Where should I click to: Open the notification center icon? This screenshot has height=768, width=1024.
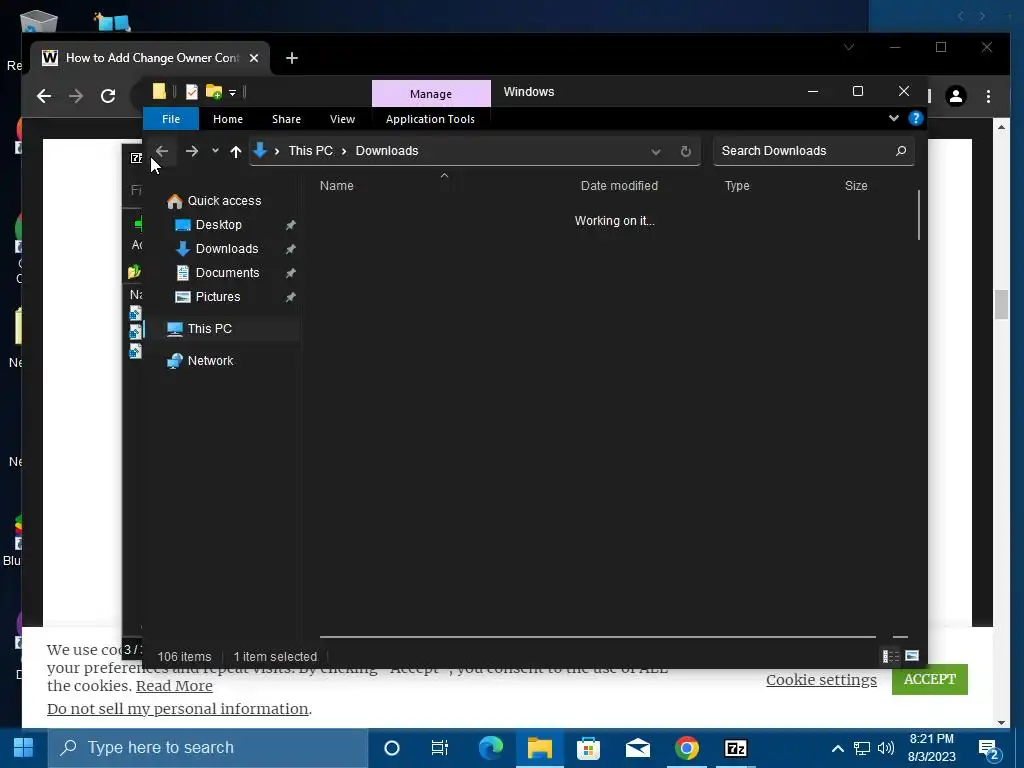pyautogui.click(x=989, y=750)
